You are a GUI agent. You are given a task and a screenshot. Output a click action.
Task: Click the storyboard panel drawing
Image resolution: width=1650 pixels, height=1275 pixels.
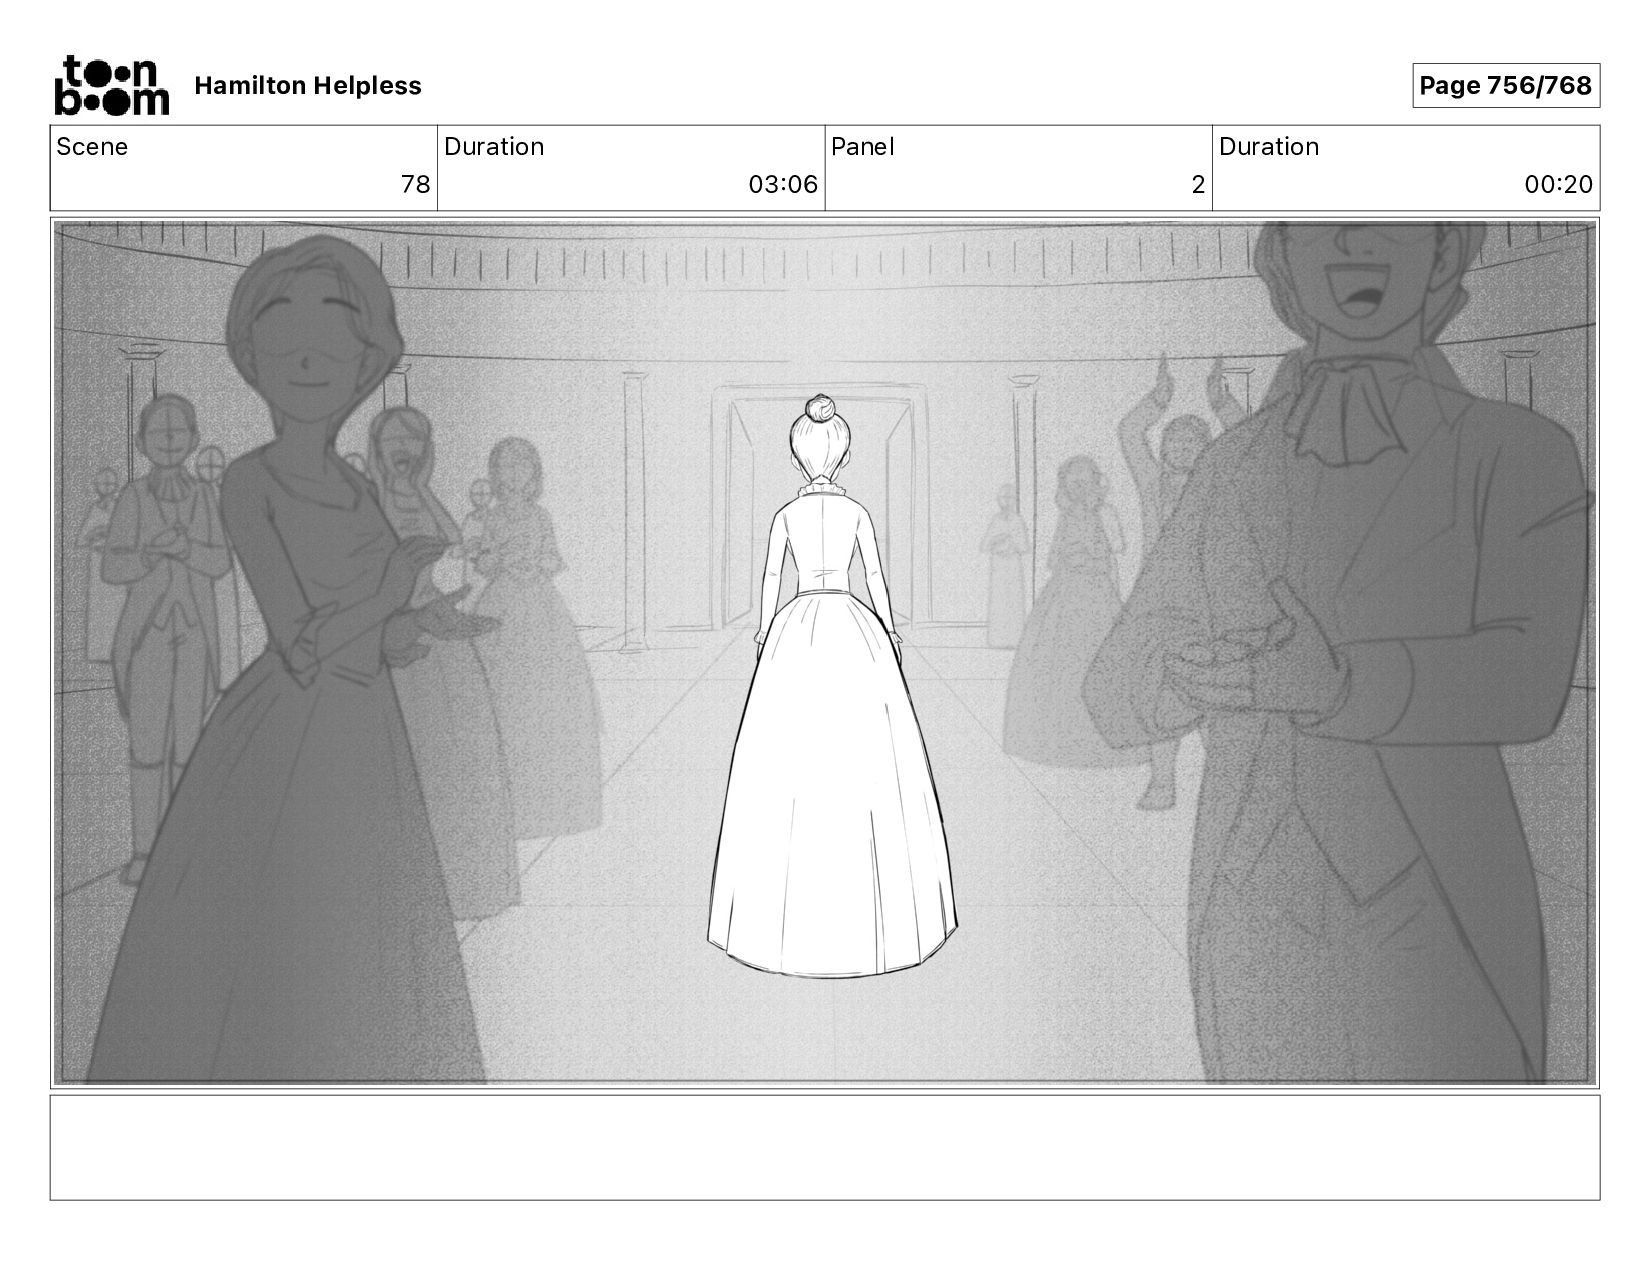pyautogui.click(x=825, y=653)
